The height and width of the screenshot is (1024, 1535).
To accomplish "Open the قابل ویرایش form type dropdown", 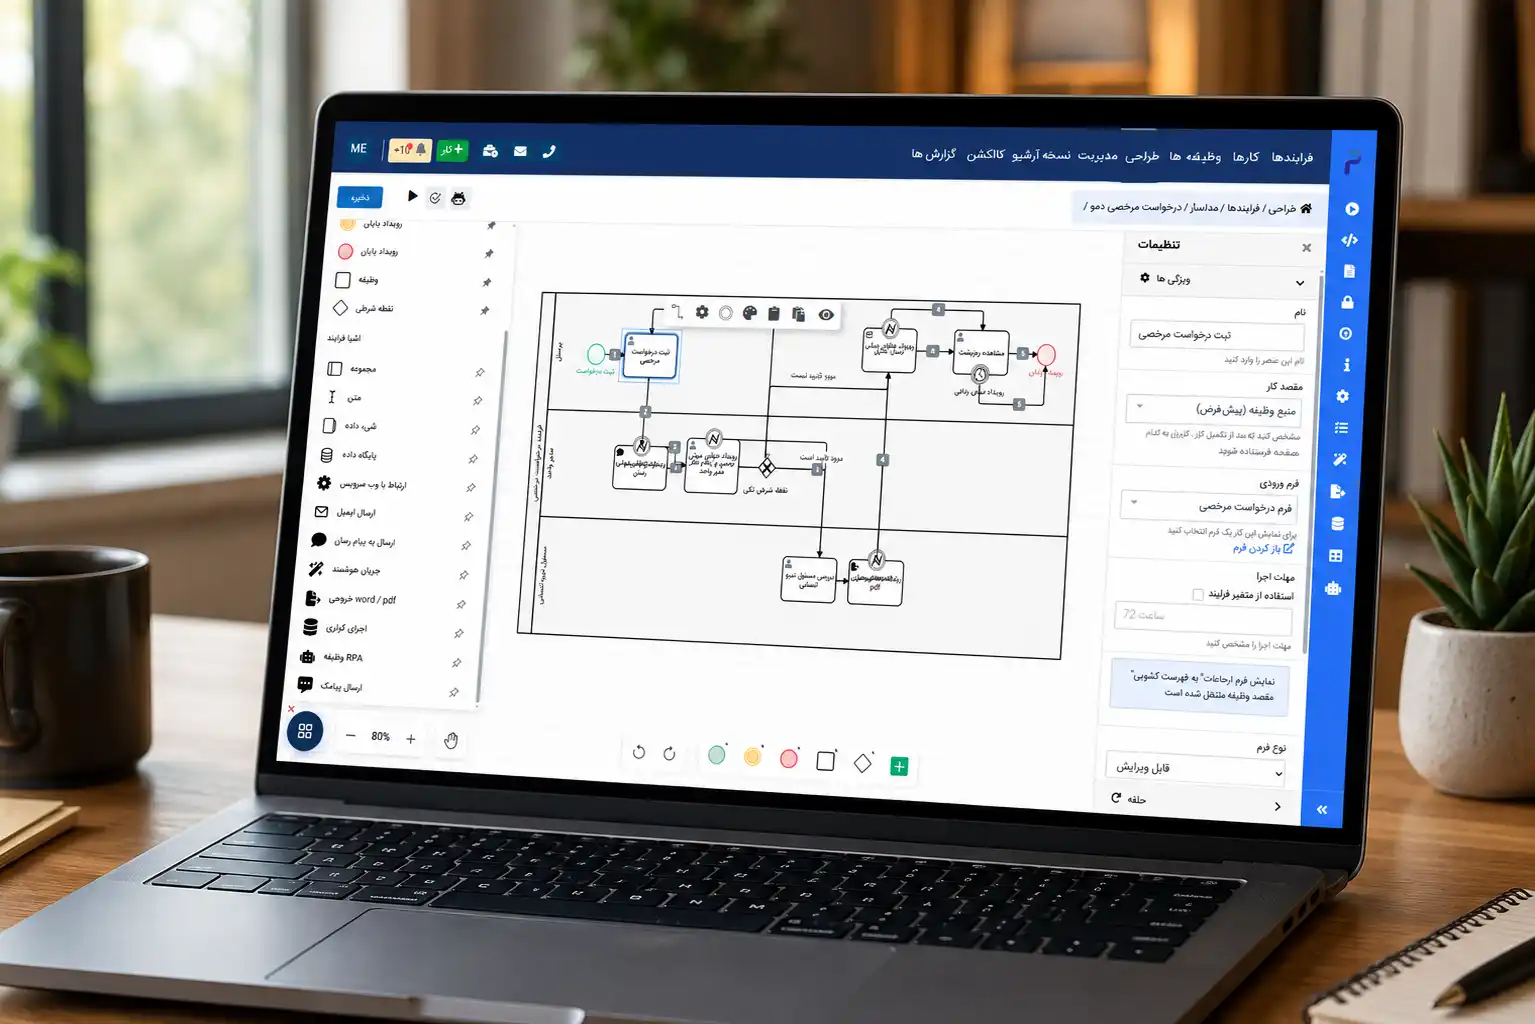I will (1195, 769).
